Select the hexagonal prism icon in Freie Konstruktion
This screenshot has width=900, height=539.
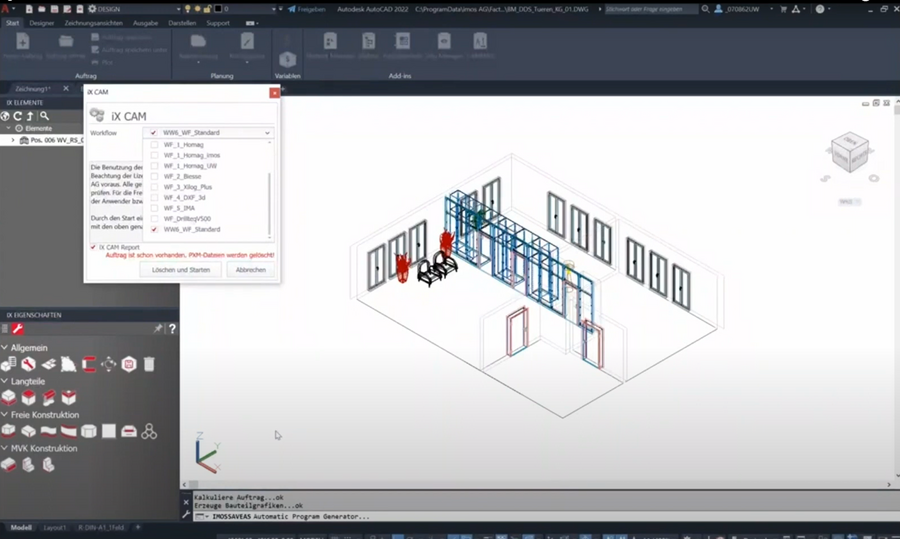point(89,431)
